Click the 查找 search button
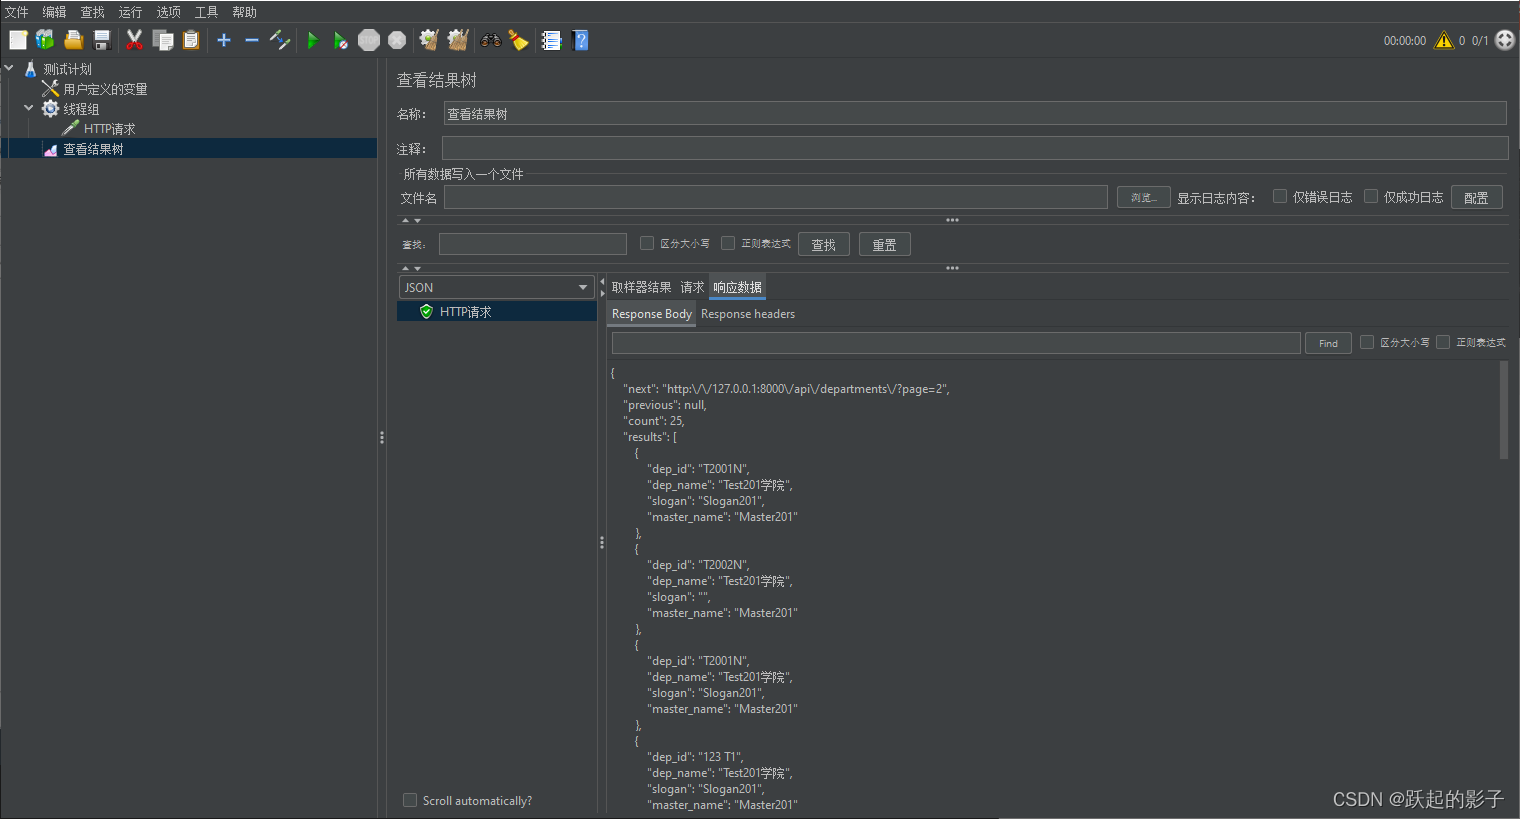 [824, 244]
